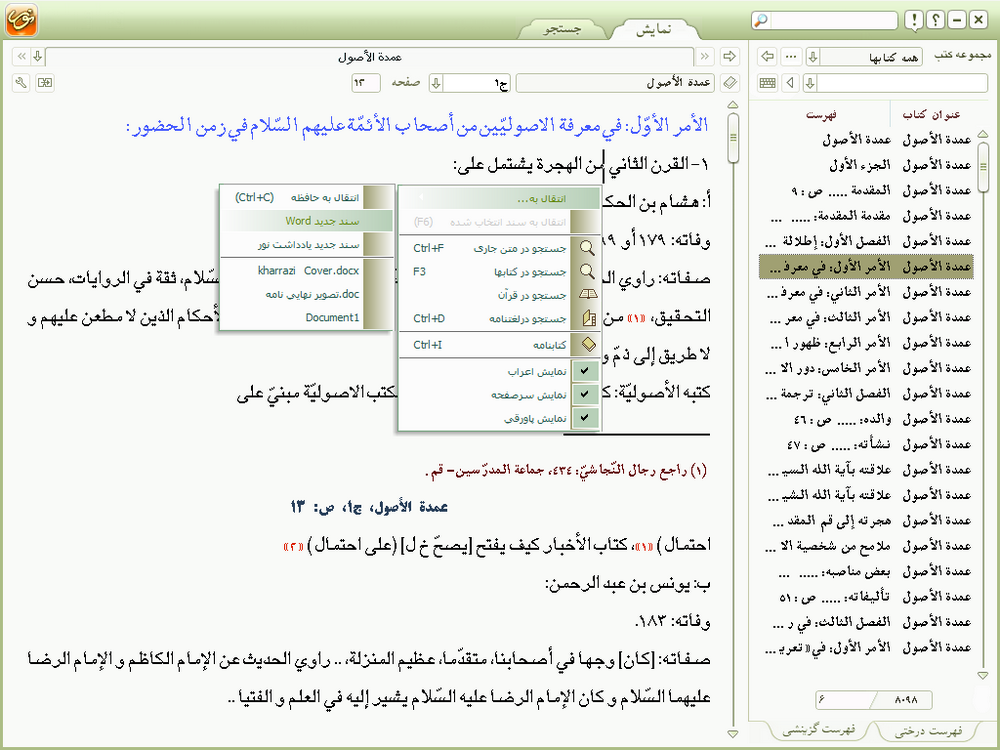
Task: Disable the نمایش پاورقی option
Action: (585, 419)
